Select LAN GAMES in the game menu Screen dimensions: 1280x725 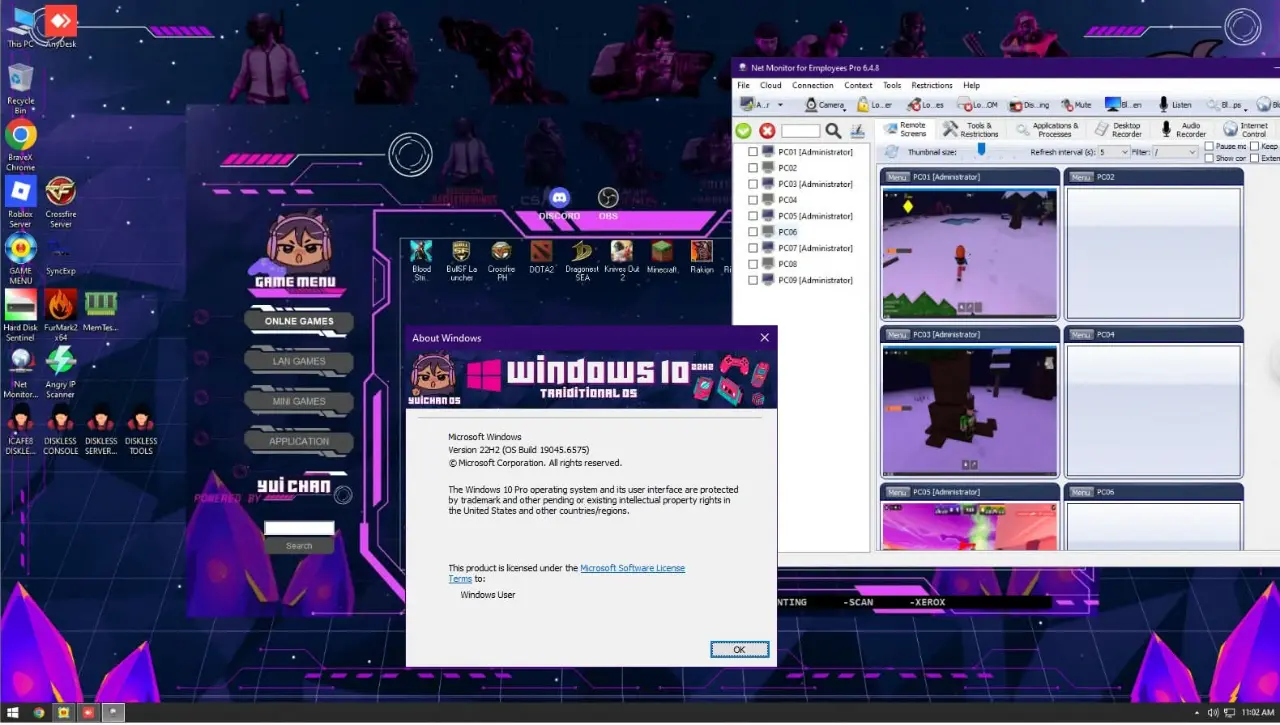pyautogui.click(x=299, y=361)
